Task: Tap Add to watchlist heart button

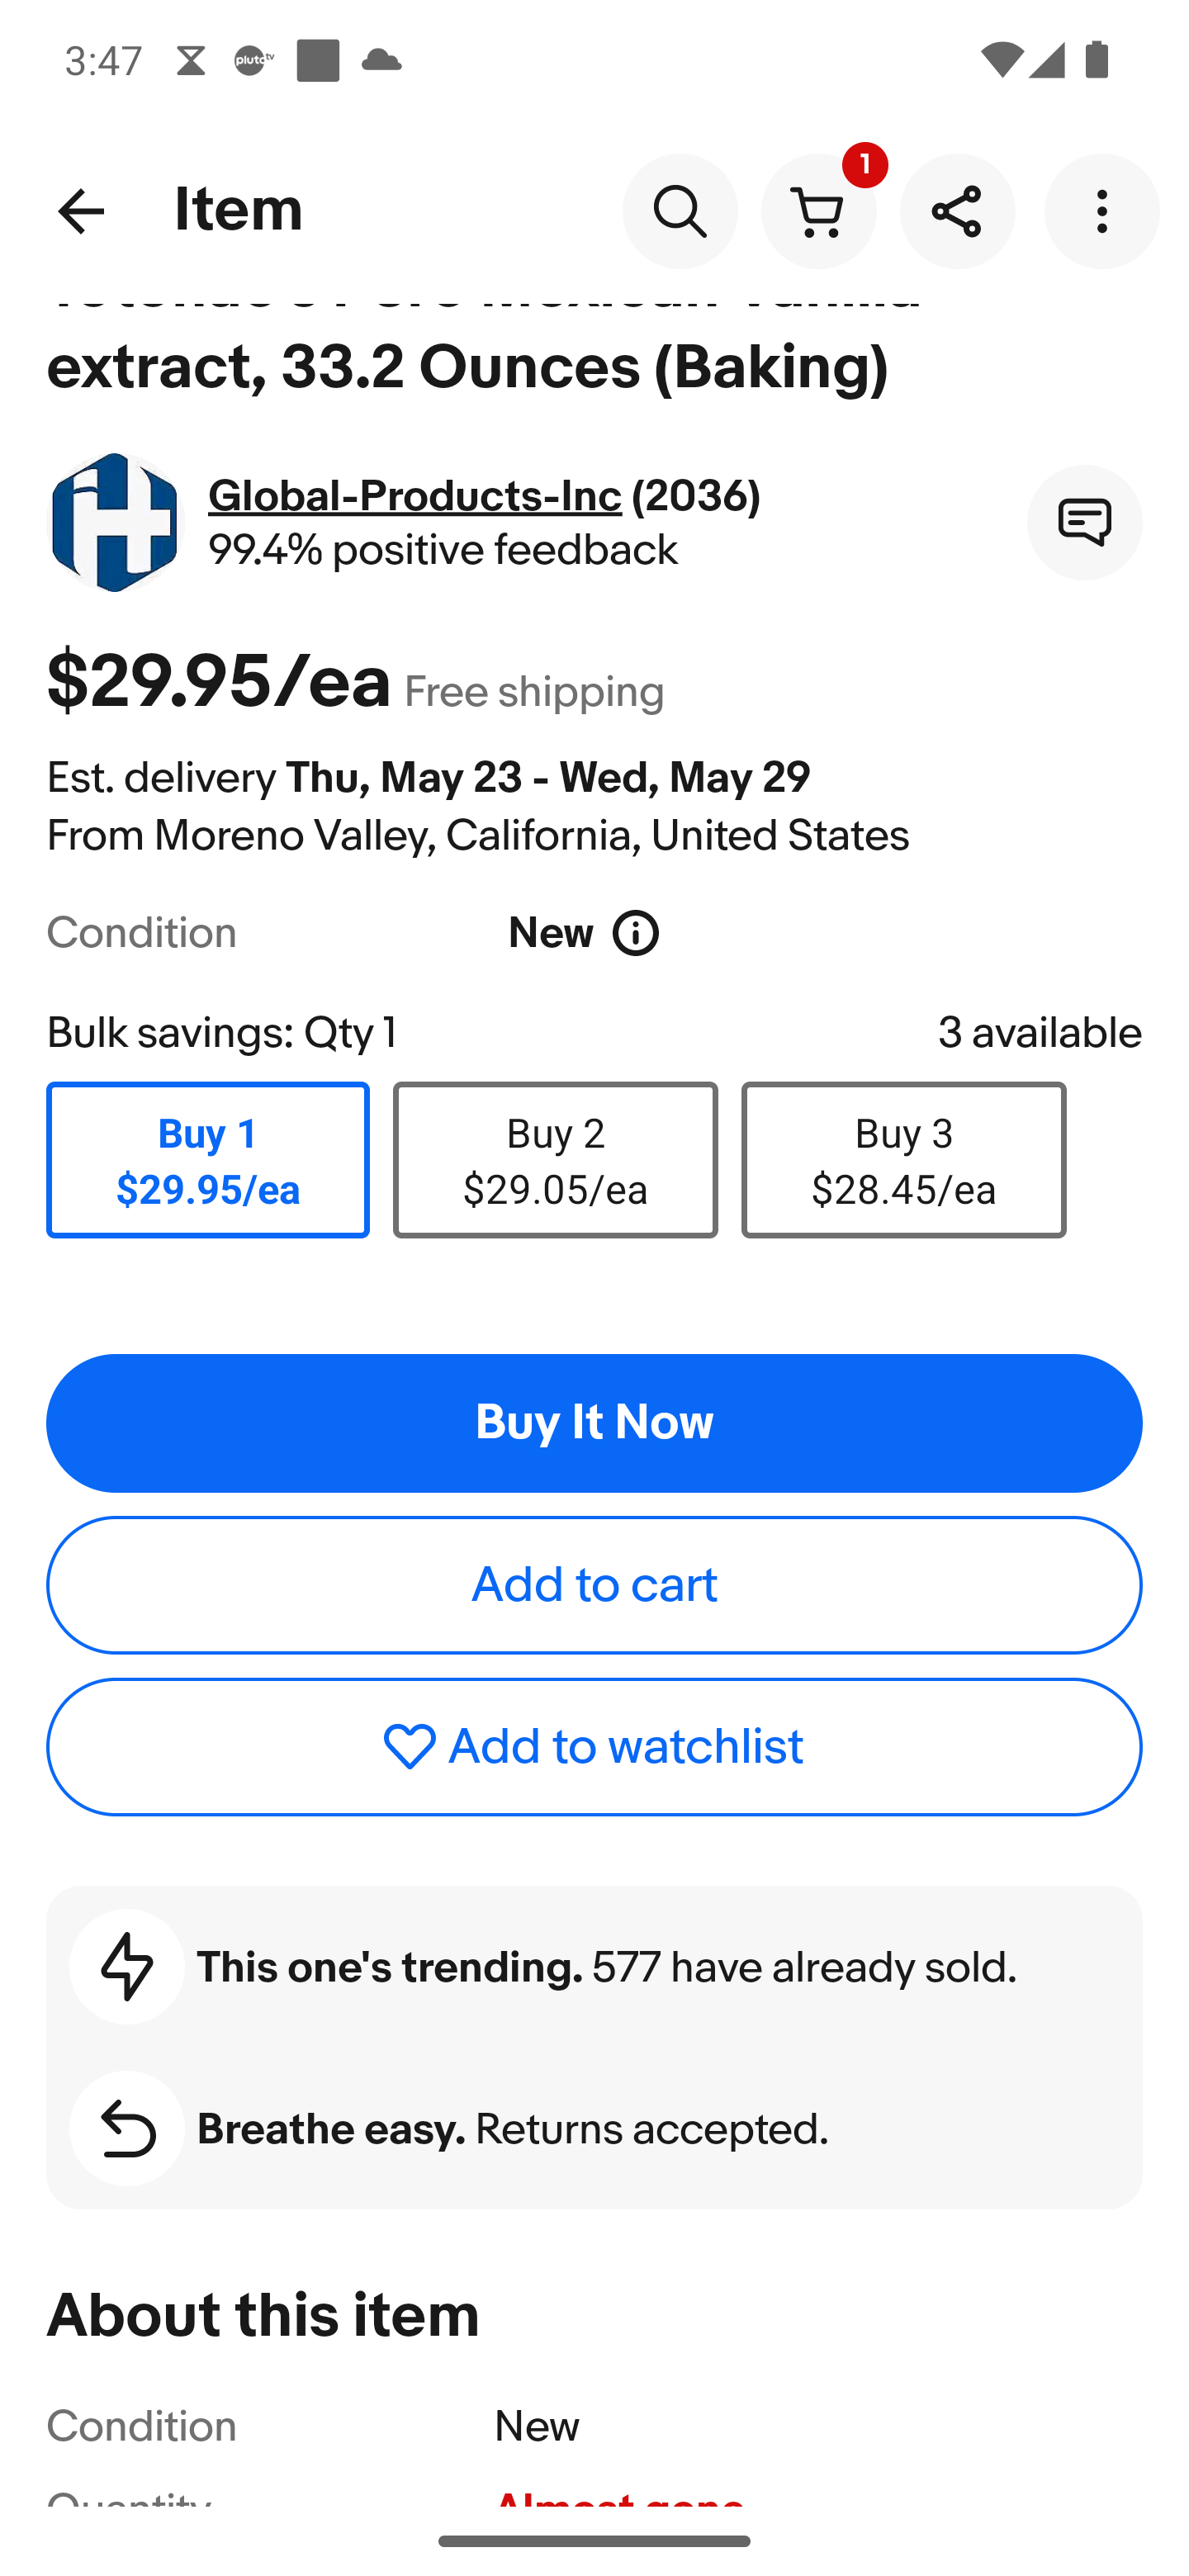Action: click(x=594, y=1747)
